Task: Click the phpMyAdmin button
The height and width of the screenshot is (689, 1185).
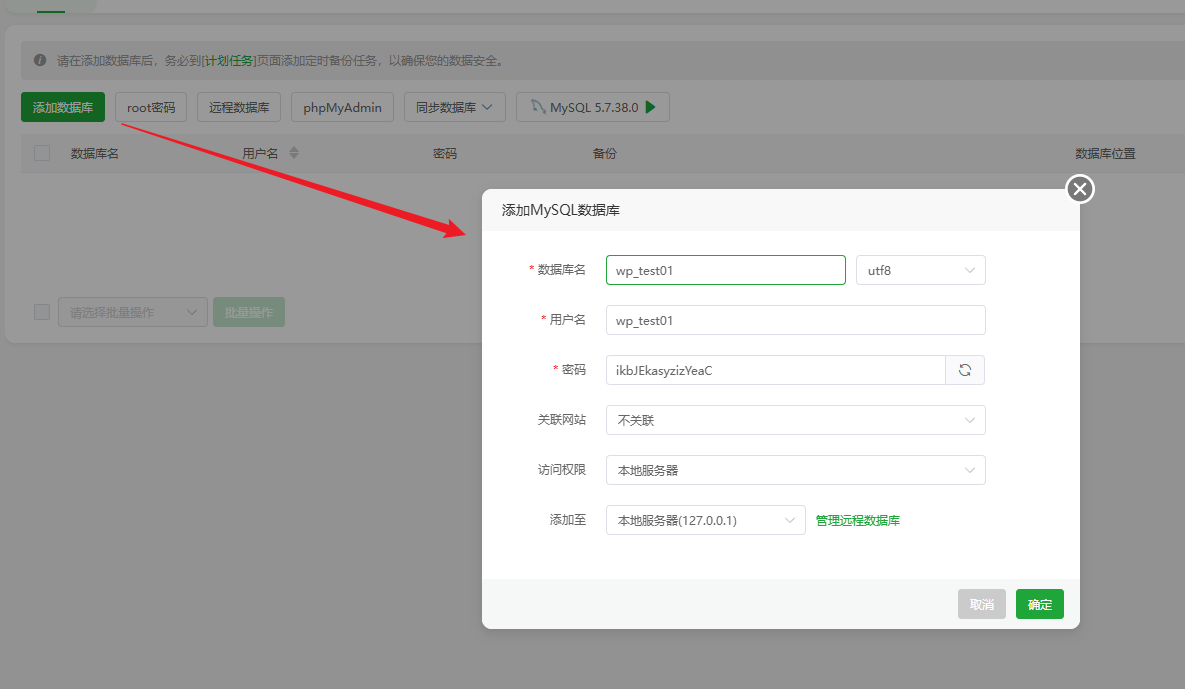Action: [342, 107]
